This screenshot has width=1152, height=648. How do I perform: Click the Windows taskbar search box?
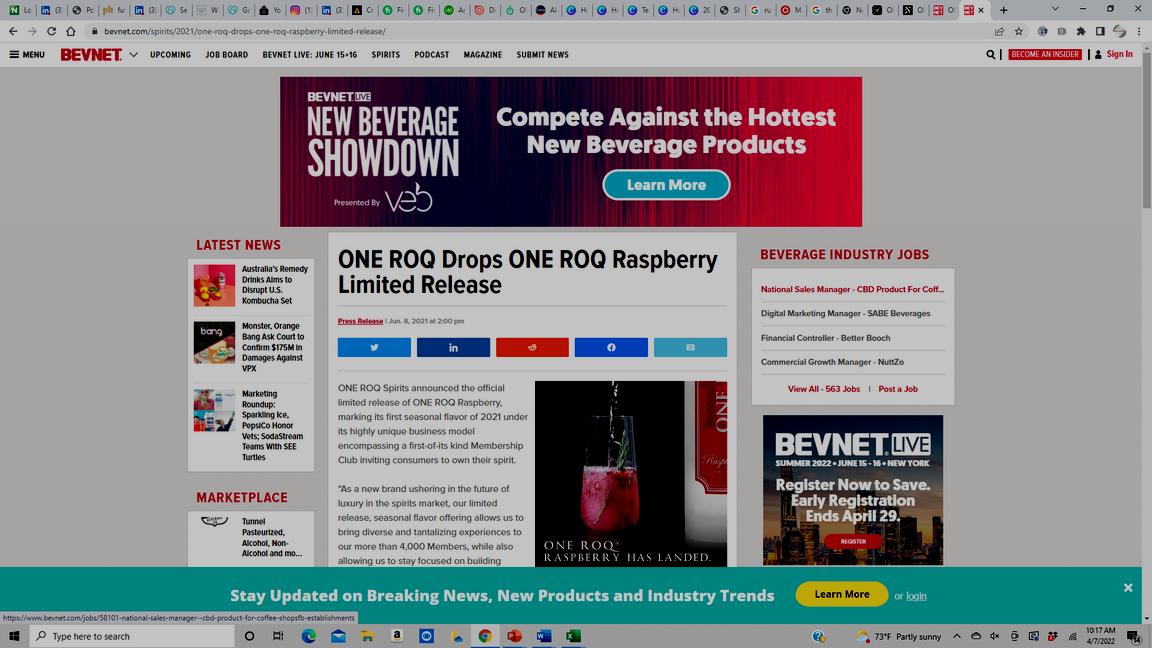point(132,636)
